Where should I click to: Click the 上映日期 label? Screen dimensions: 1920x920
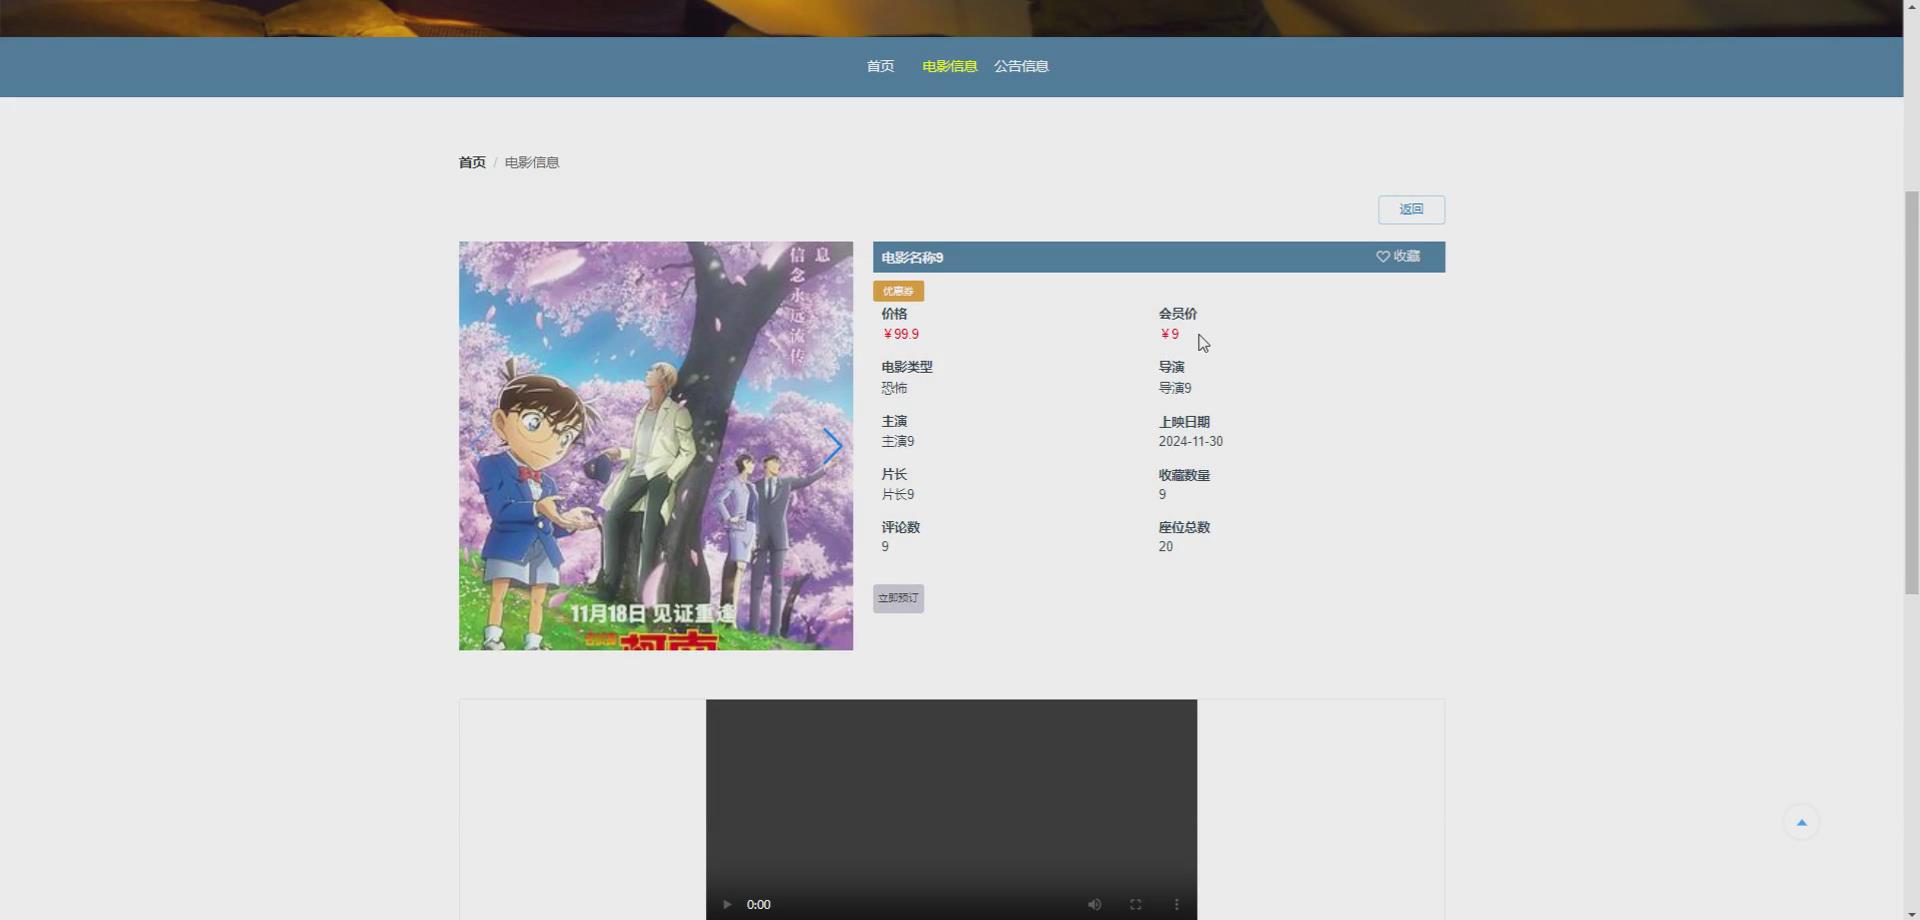click(1184, 422)
